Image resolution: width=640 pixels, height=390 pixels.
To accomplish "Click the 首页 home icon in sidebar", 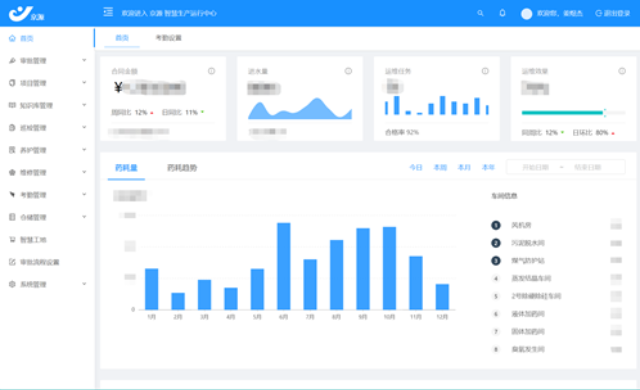I will coord(12,38).
